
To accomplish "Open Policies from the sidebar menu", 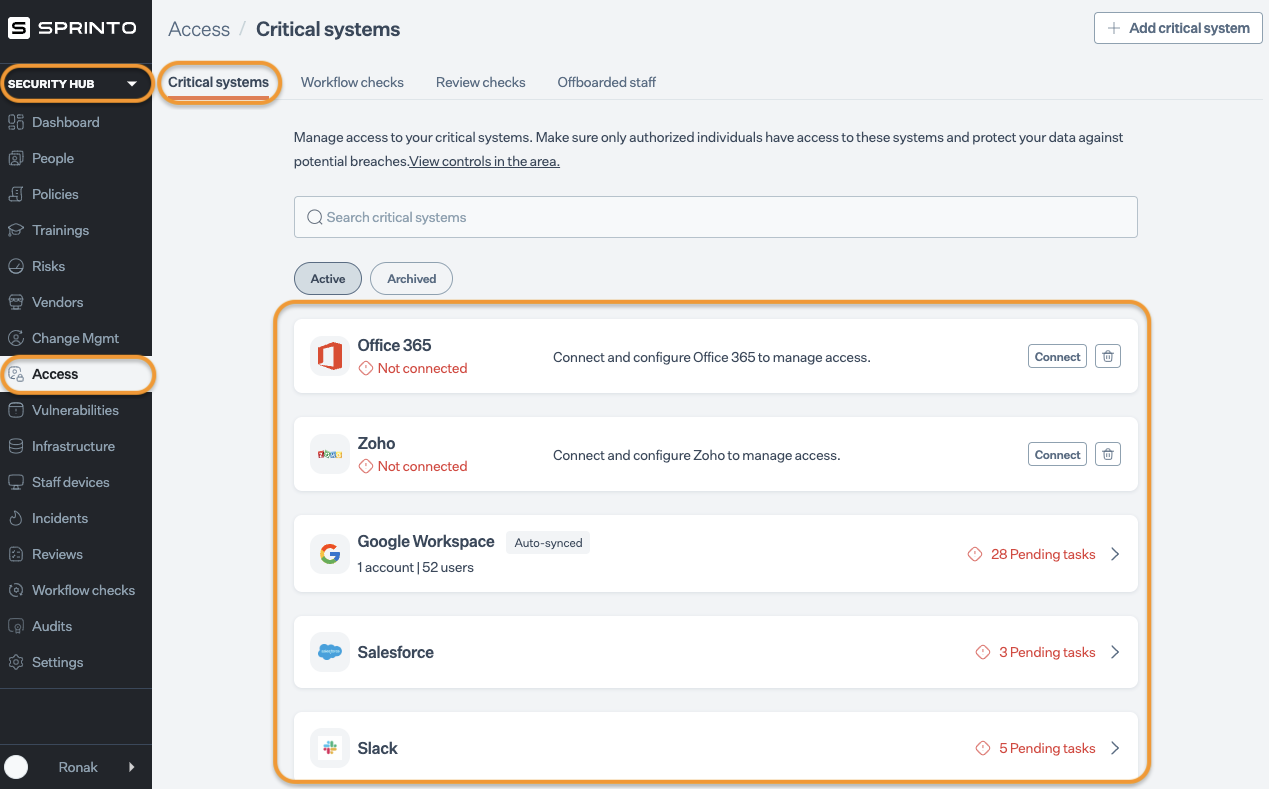I will click(76, 194).
